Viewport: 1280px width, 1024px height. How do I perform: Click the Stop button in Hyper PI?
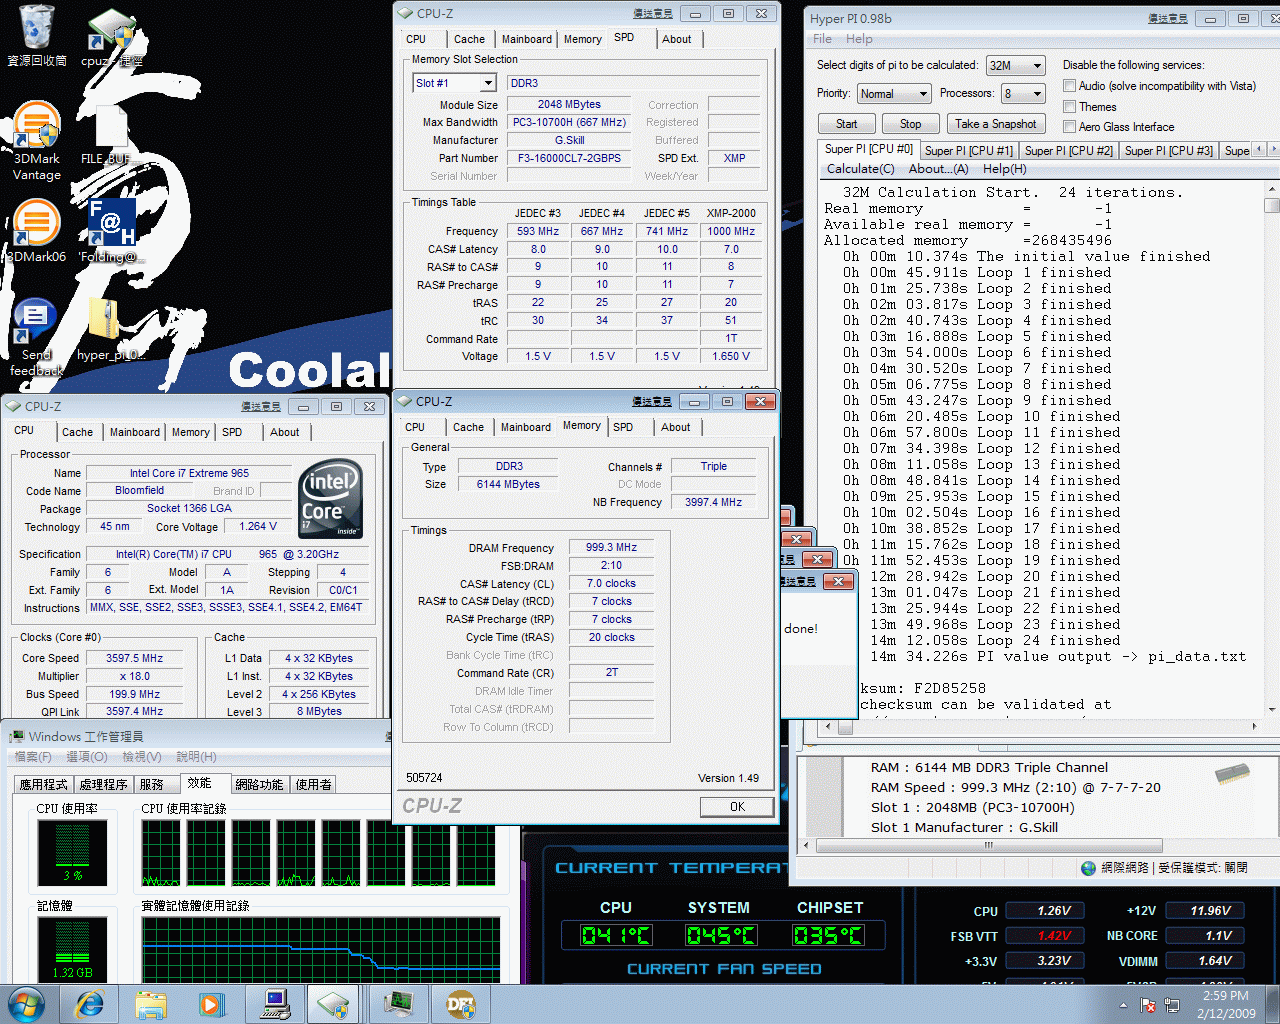point(910,124)
